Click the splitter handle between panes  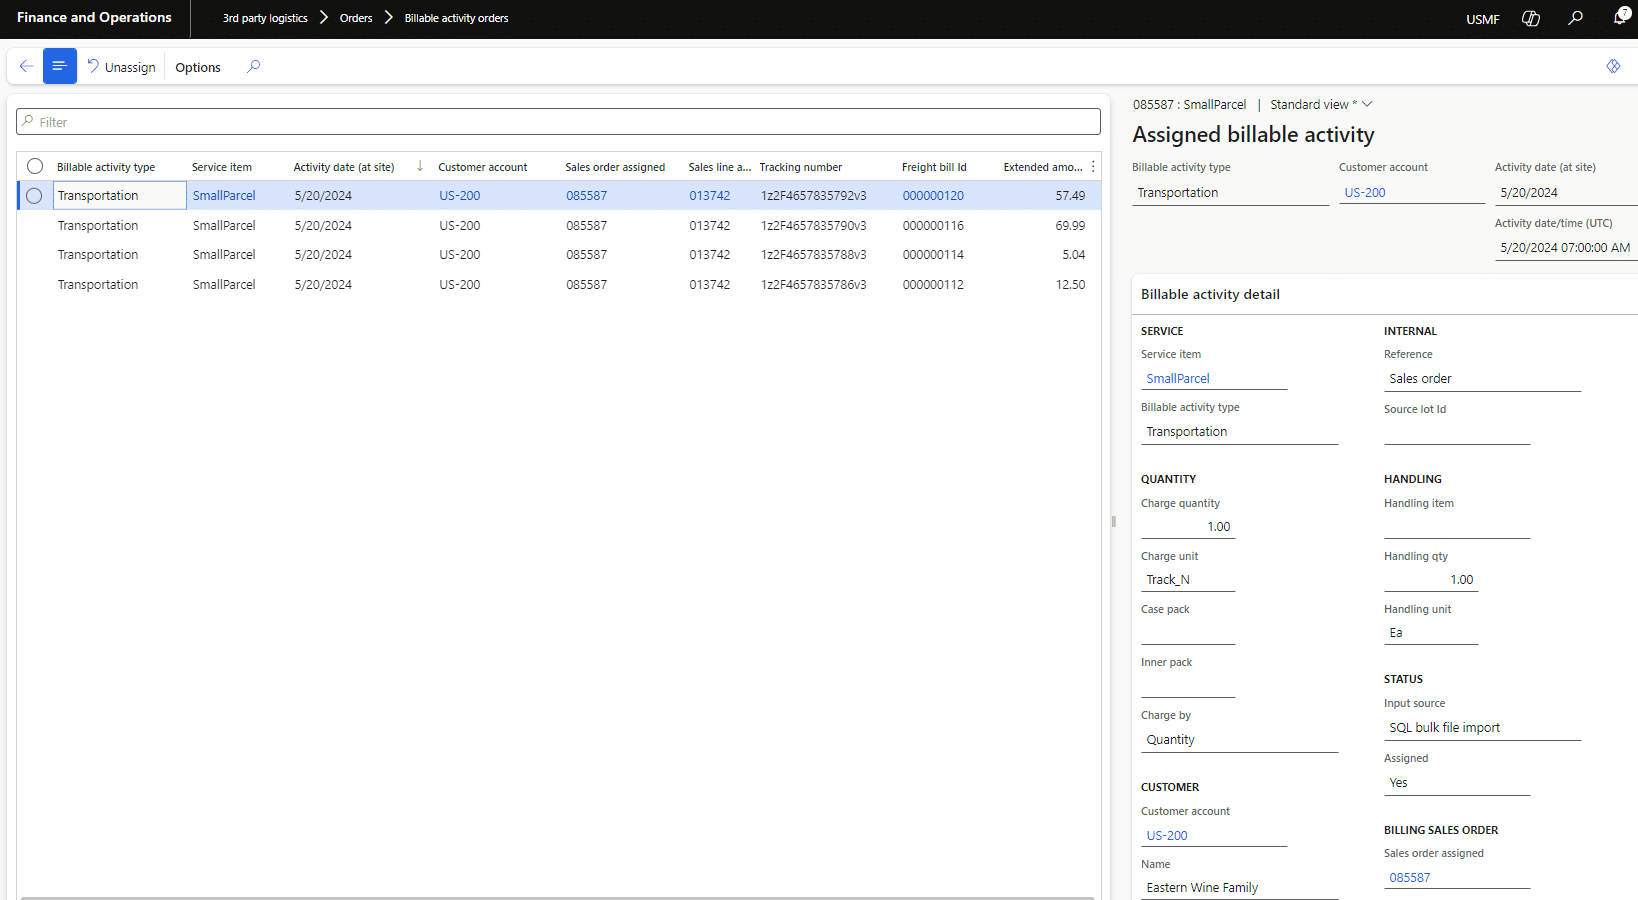pos(1113,521)
